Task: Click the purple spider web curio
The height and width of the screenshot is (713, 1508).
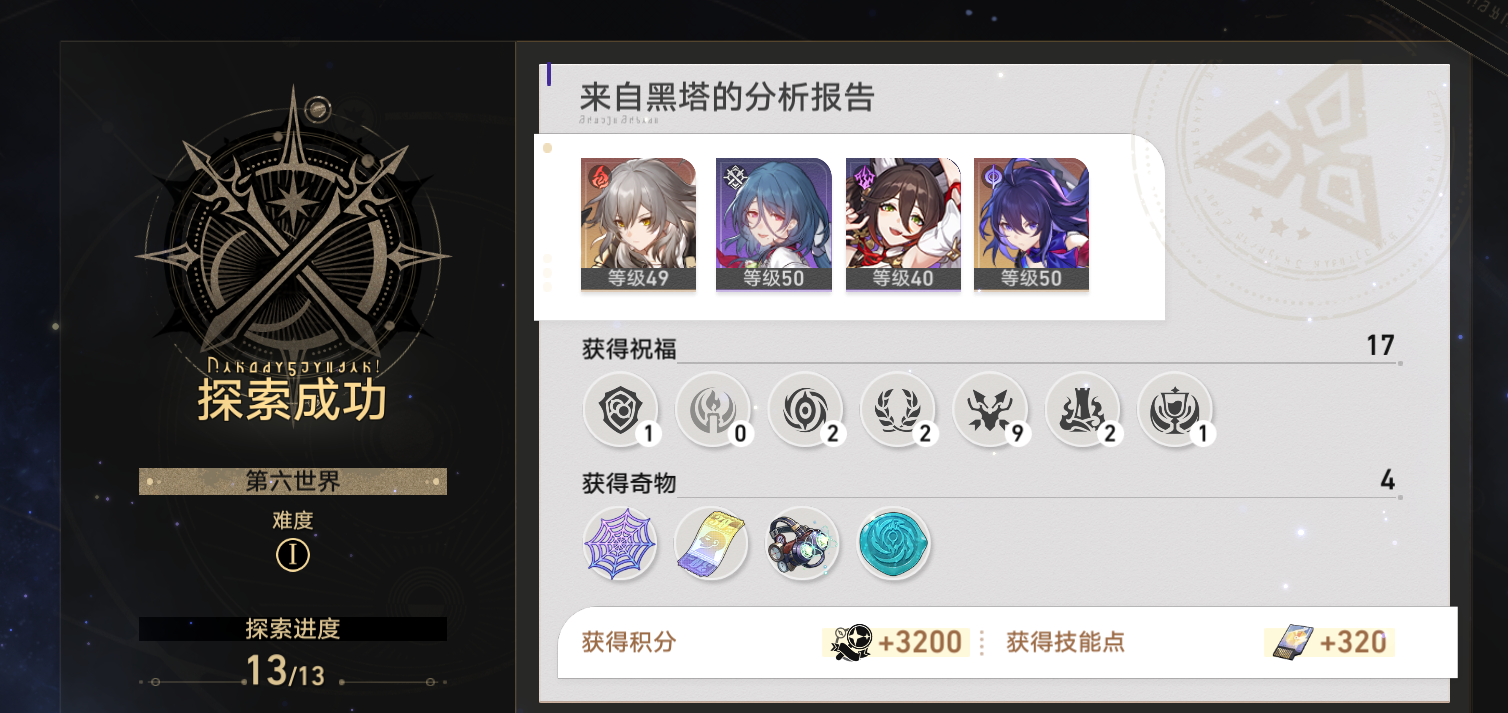Action: tap(620, 544)
